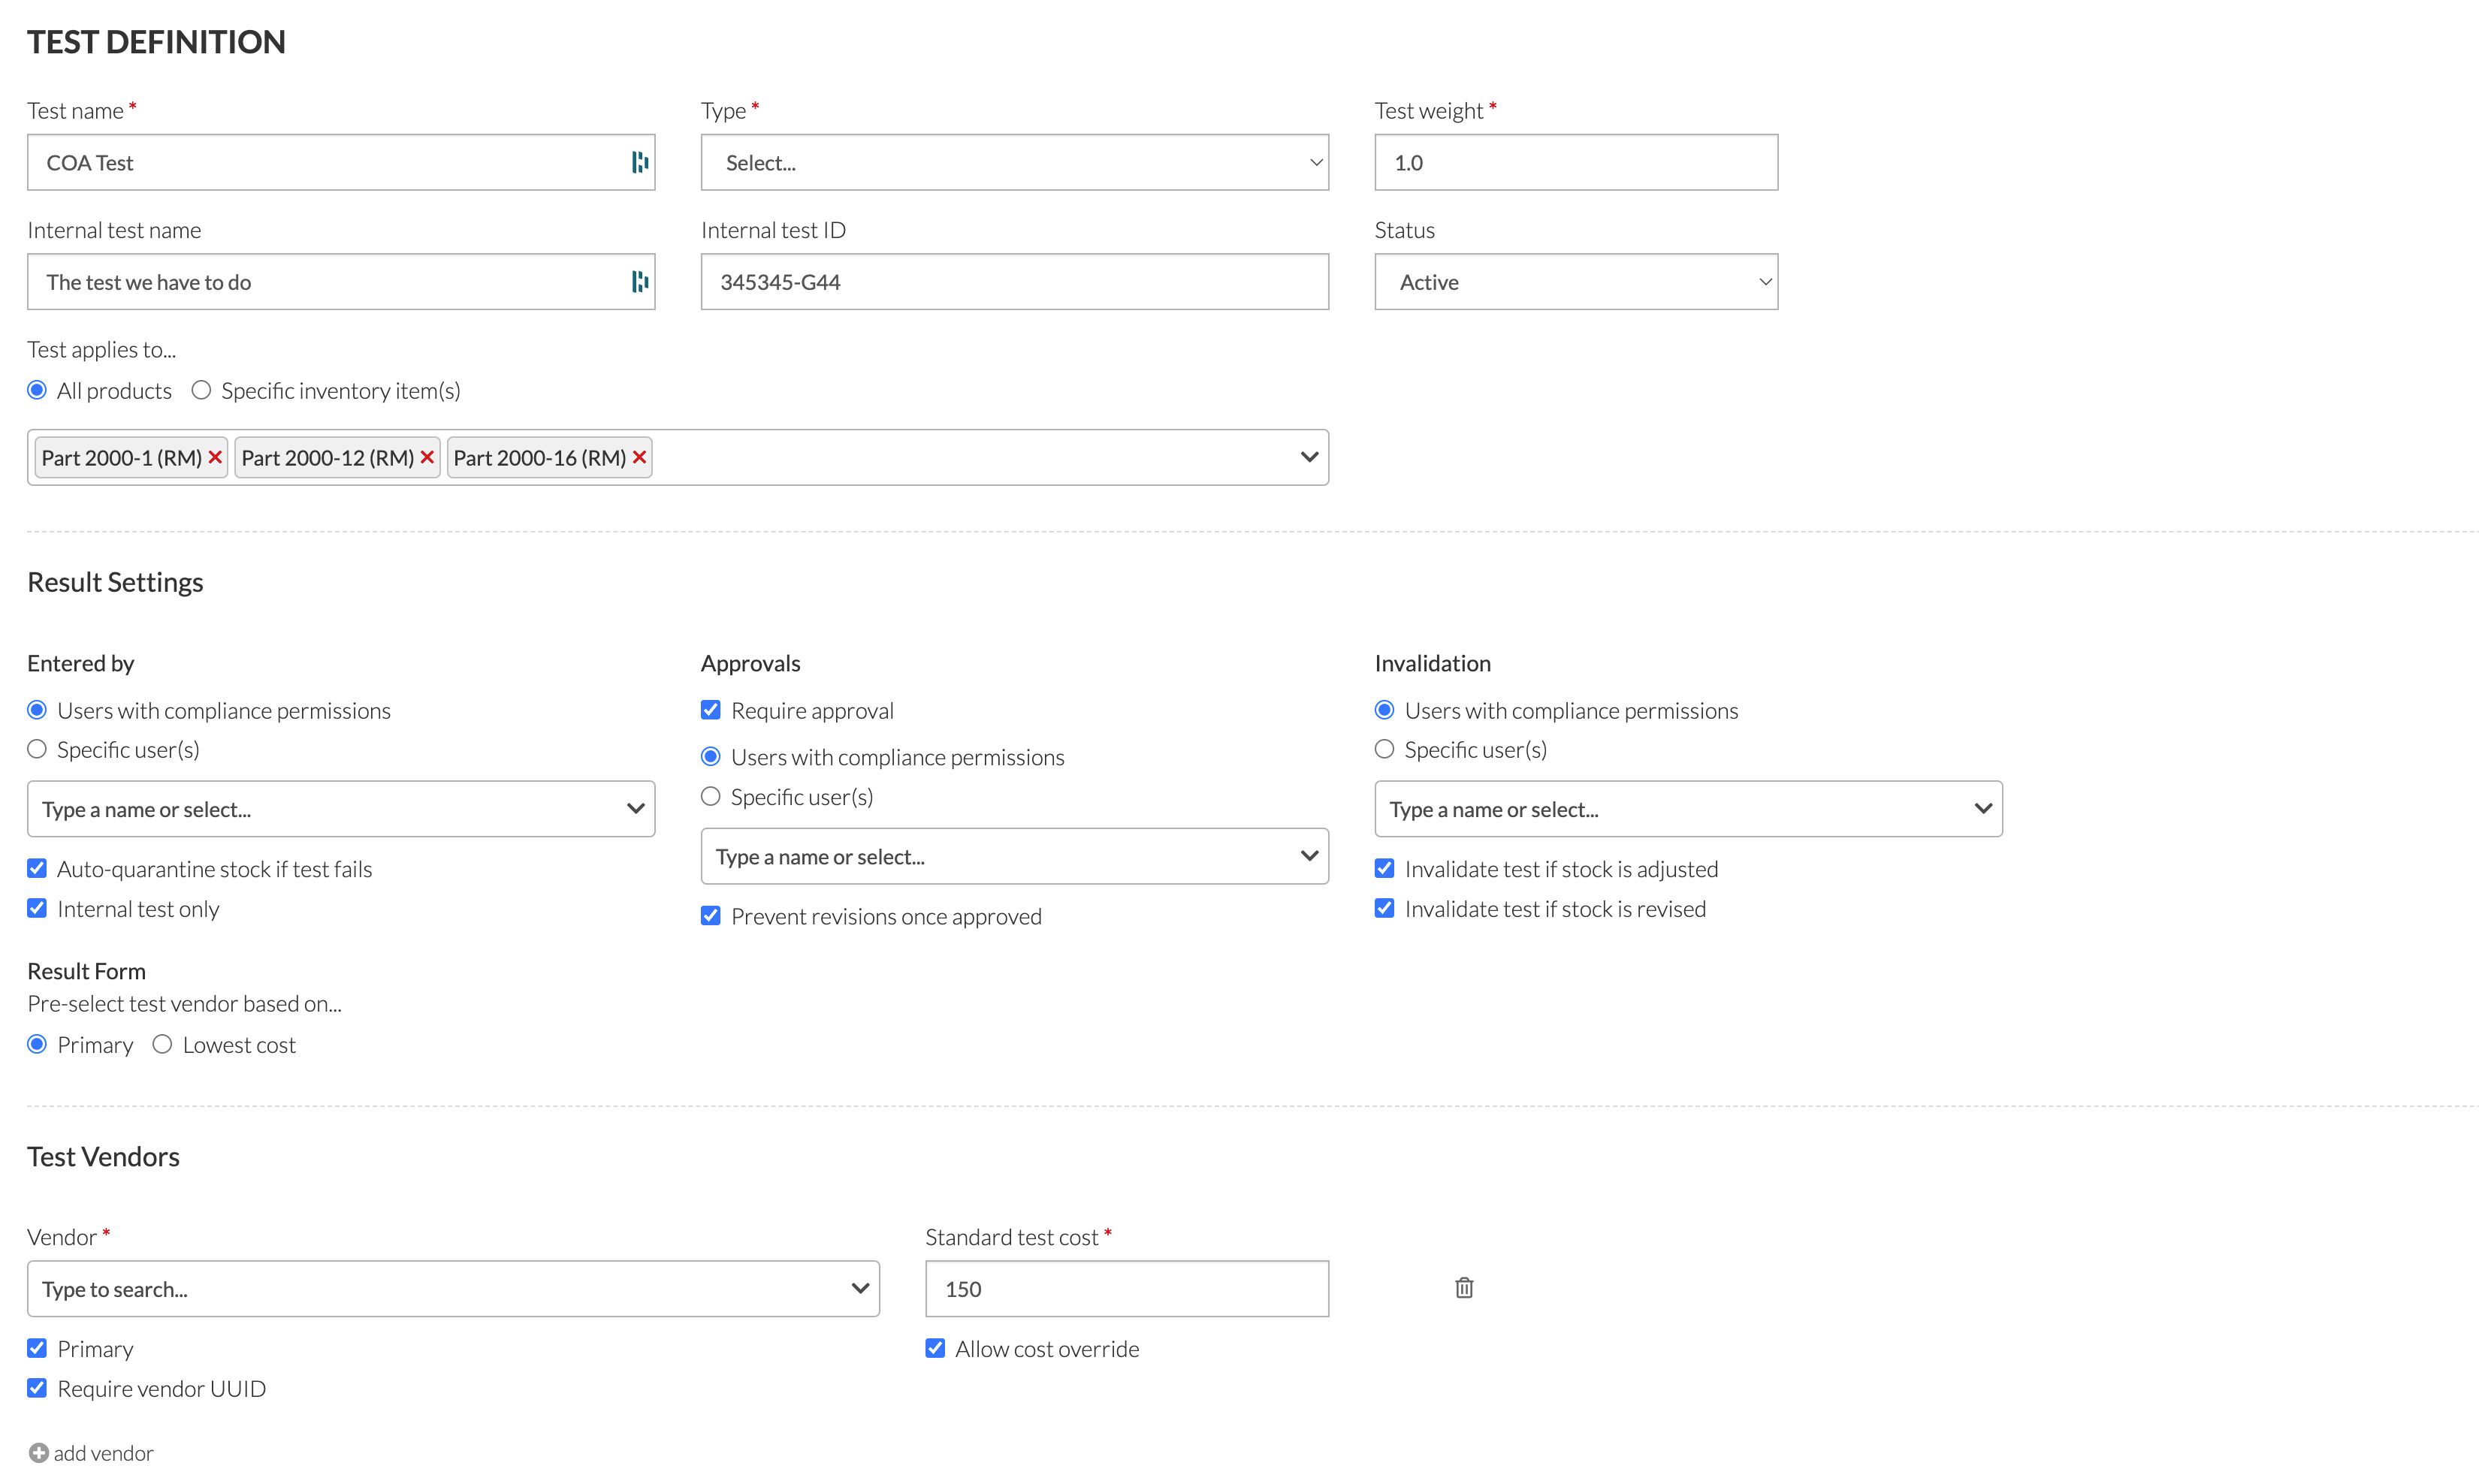Select Lowest cost for pre-selecting test vendor

[x=162, y=1044]
